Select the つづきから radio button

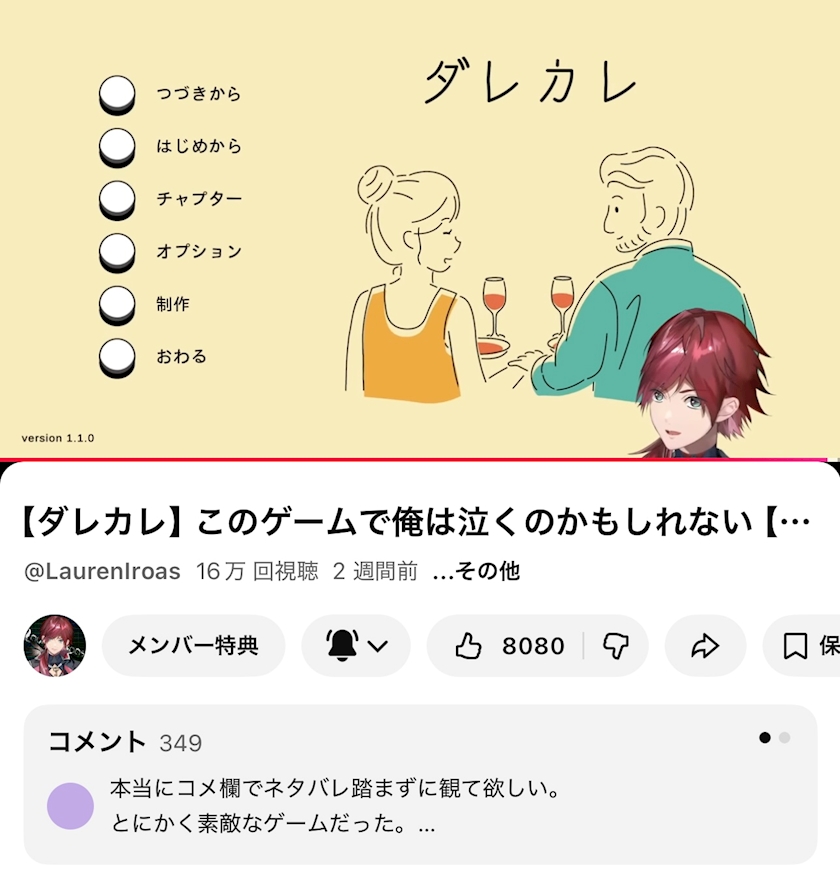117,95
